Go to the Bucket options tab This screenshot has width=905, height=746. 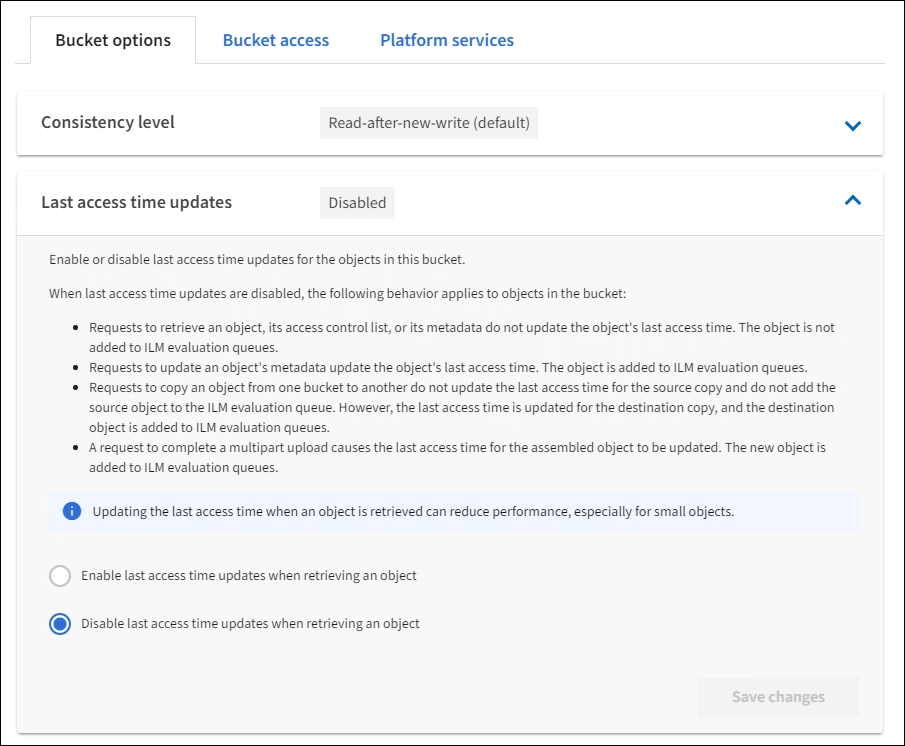tap(113, 40)
